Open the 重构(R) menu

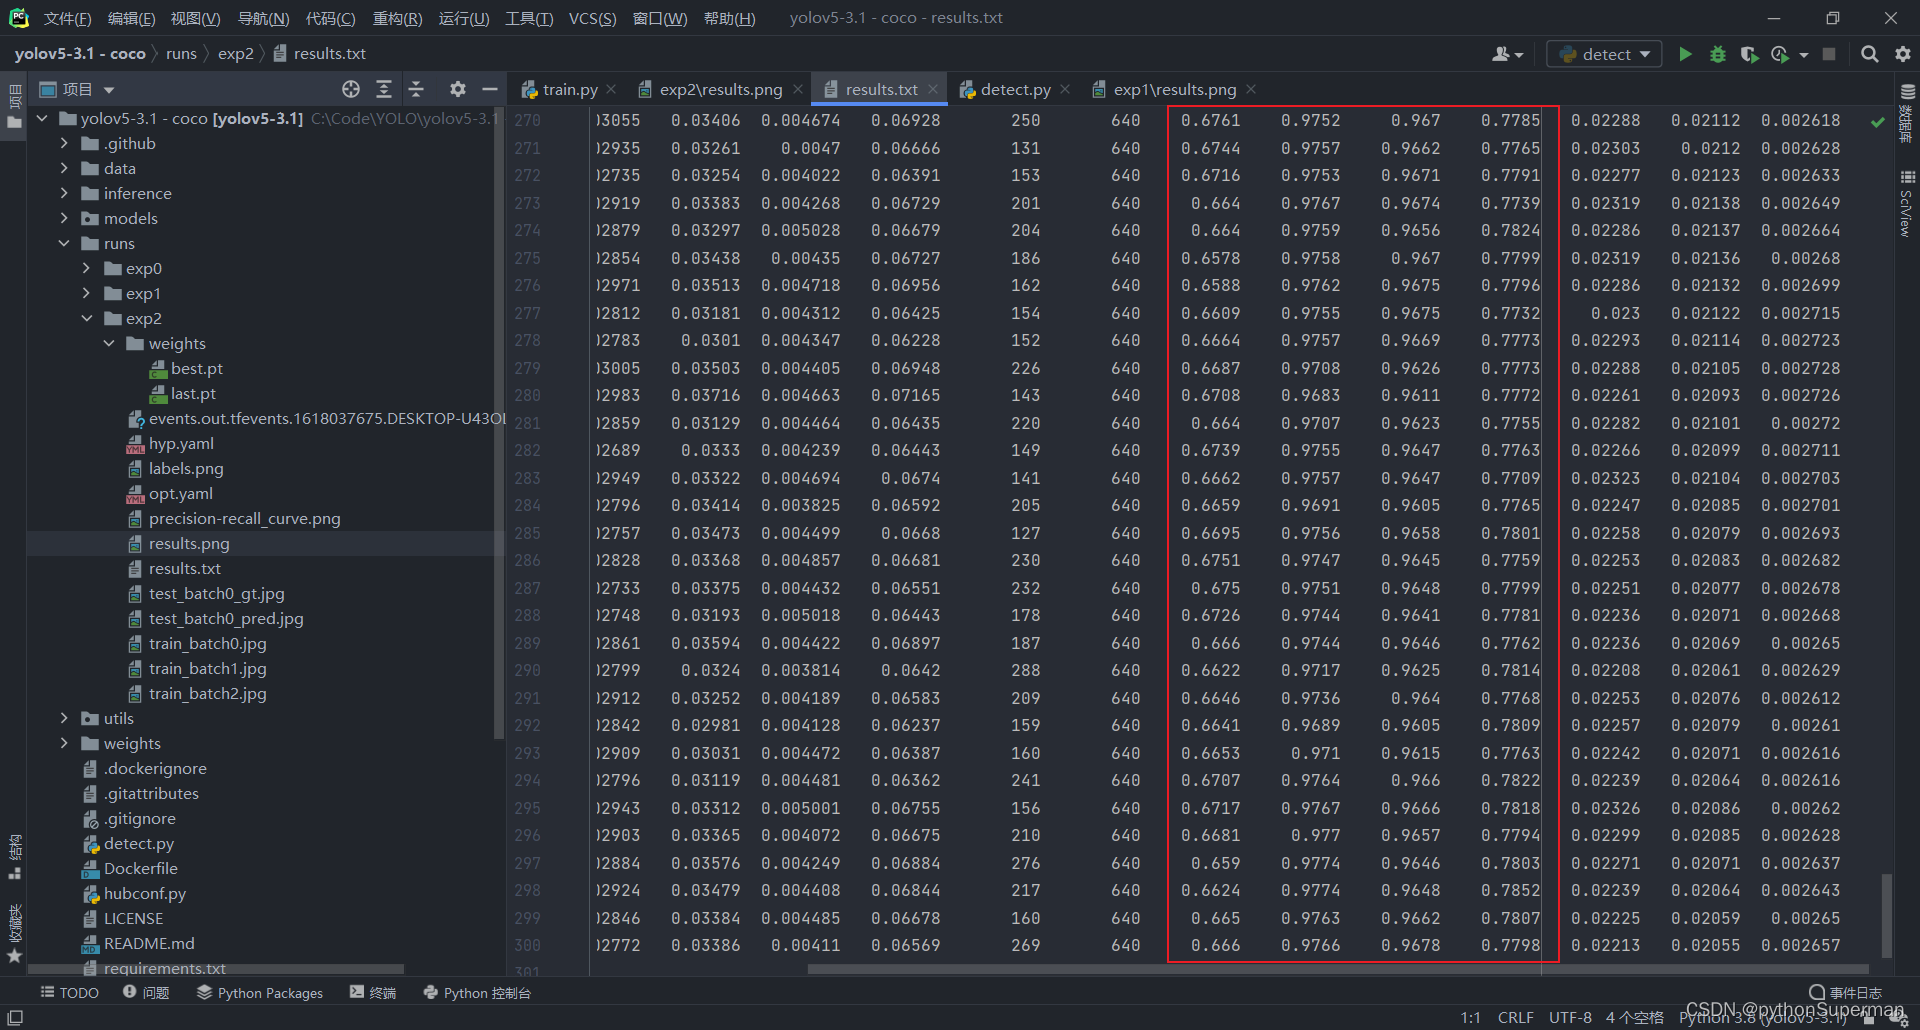[397, 18]
